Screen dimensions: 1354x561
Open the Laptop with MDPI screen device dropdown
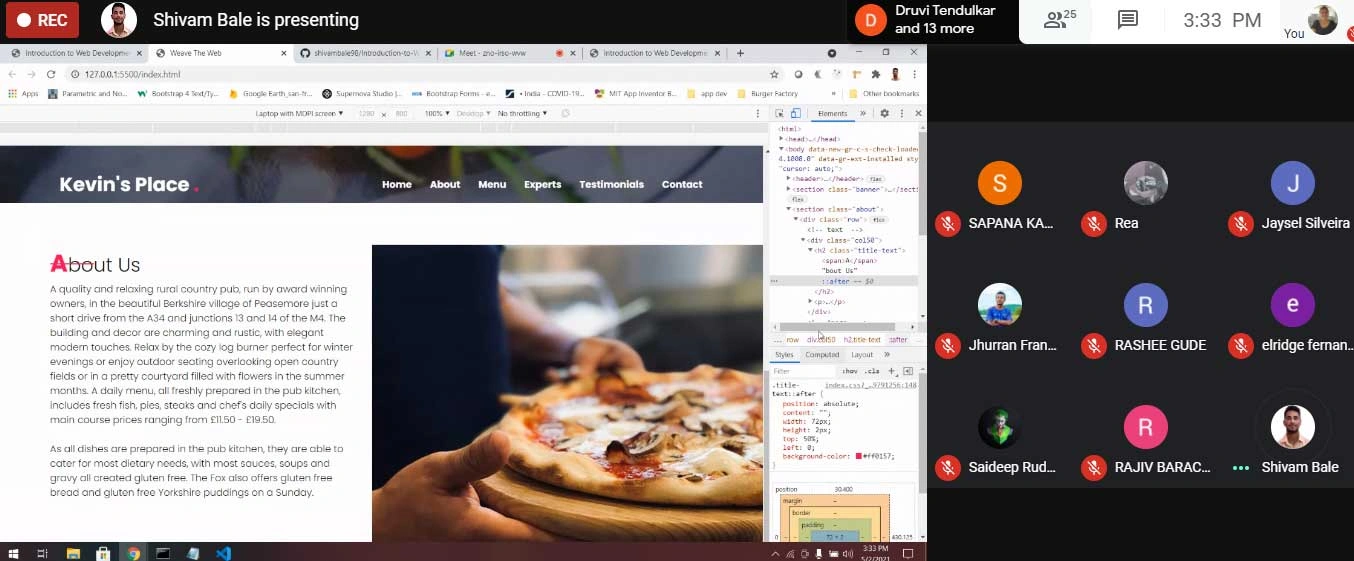click(x=299, y=114)
